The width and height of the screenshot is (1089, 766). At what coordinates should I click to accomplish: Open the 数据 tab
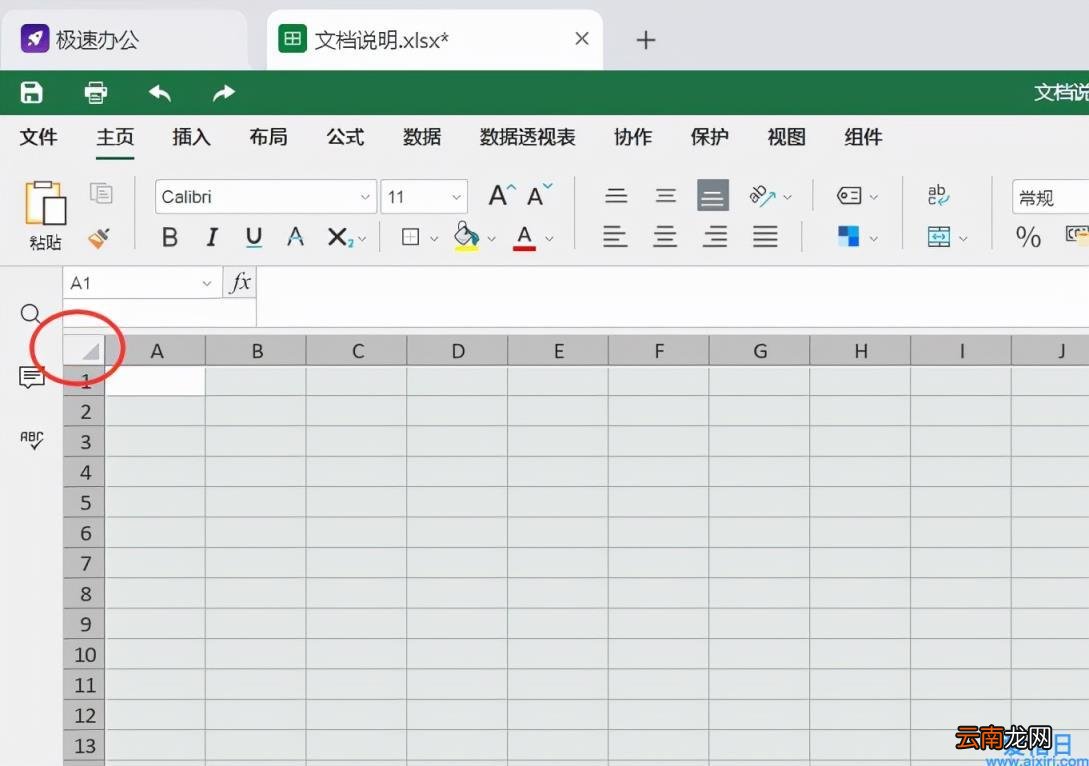422,137
